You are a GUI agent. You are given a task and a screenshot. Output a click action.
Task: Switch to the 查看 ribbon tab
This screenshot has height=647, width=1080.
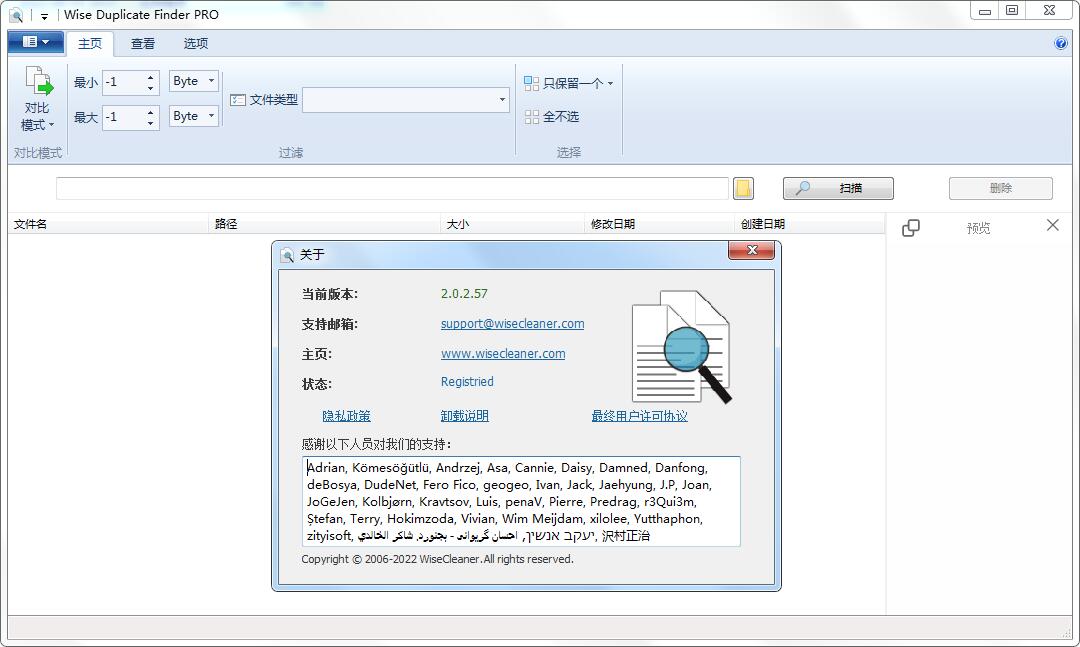tap(143, 43)
